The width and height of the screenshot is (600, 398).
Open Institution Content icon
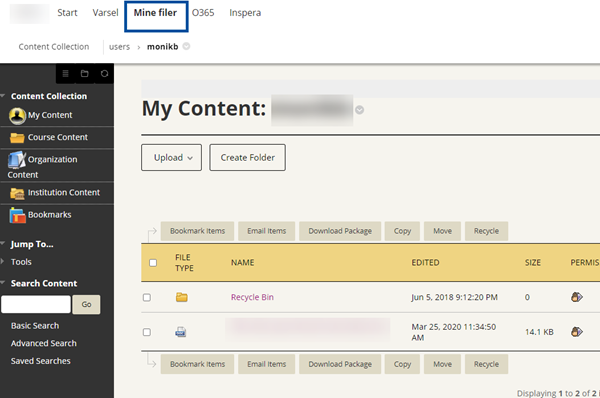[x=17, y=193]
